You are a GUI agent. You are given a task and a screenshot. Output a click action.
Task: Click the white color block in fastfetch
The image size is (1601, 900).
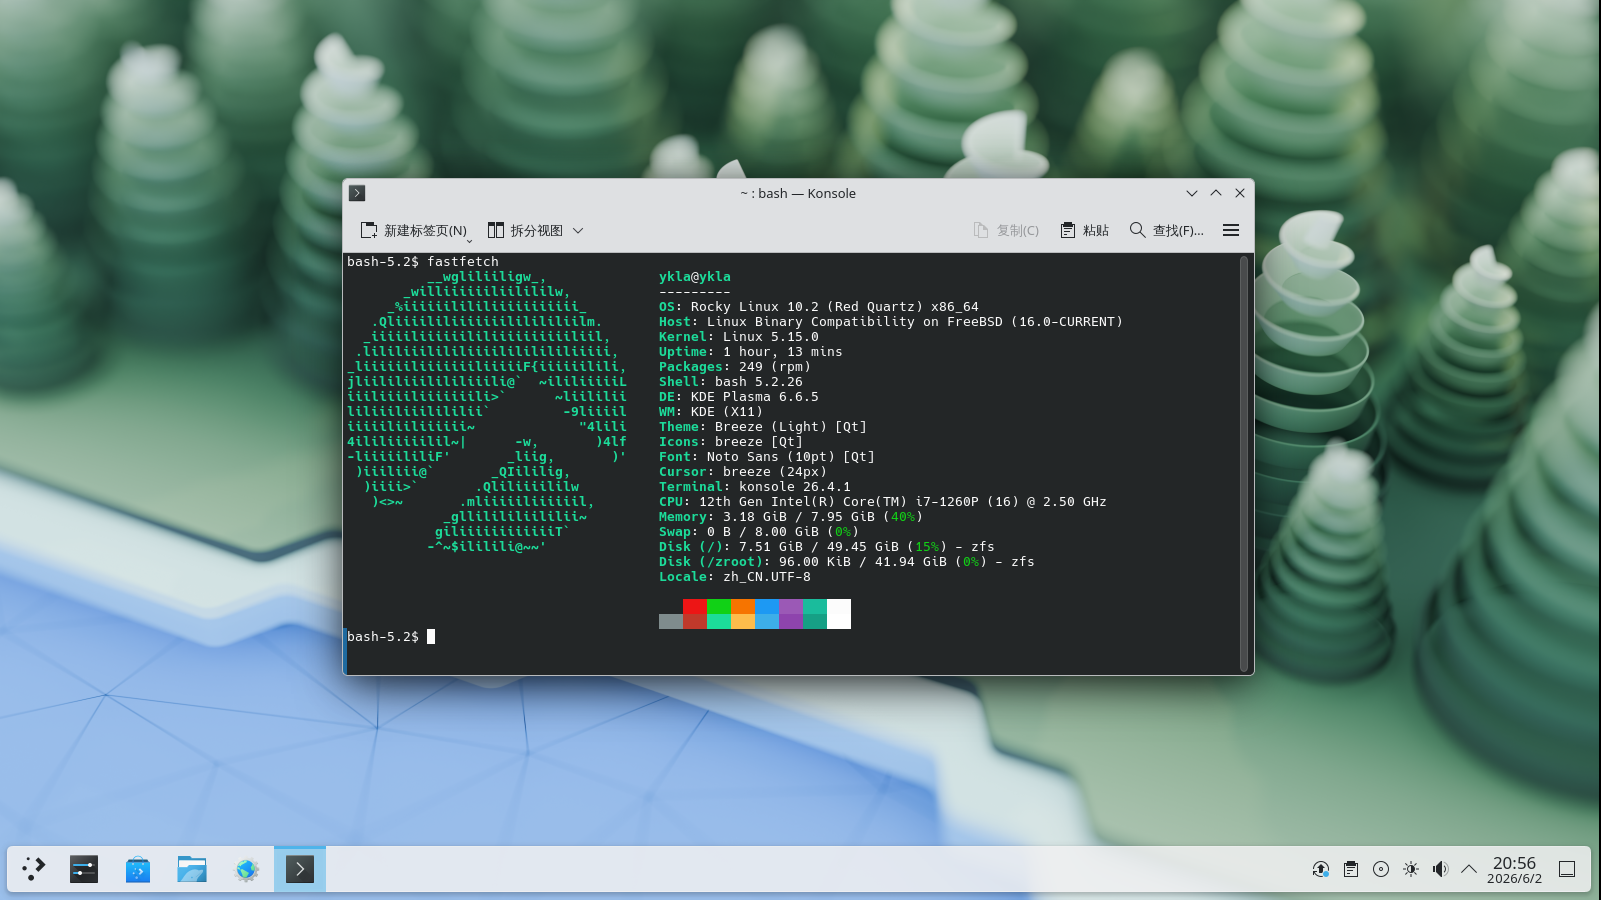(x=839, y=614)
